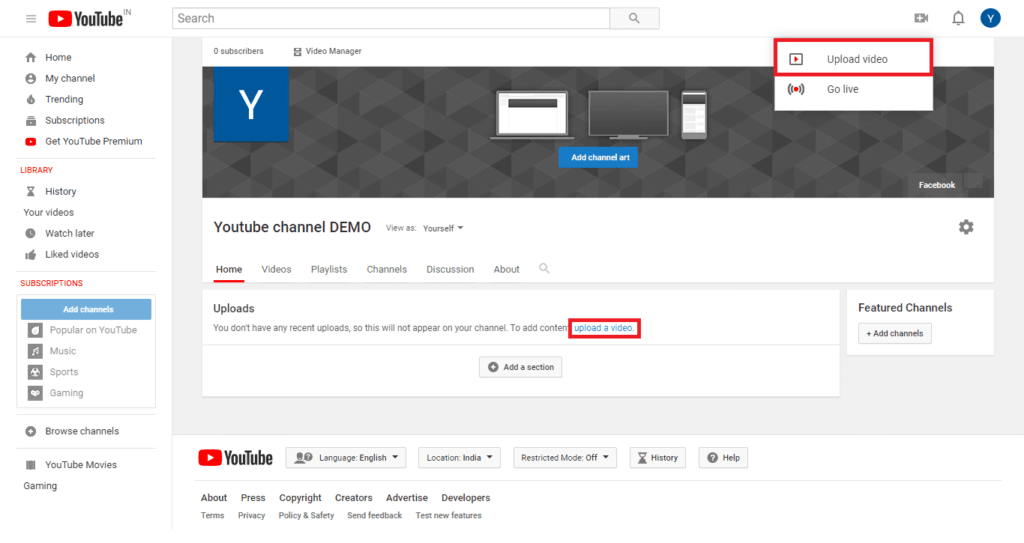This screenshot has height=543, width=1024.
Task: Click the footer About link
Action: (214, 498)
